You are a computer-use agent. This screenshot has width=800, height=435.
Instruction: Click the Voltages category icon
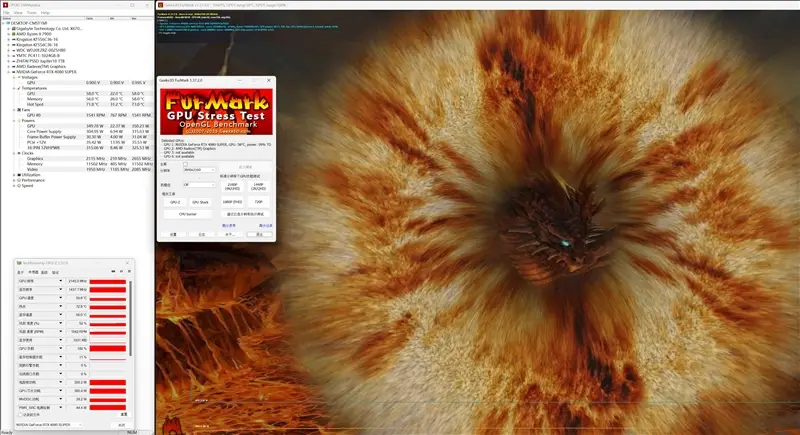coord(19,78)
